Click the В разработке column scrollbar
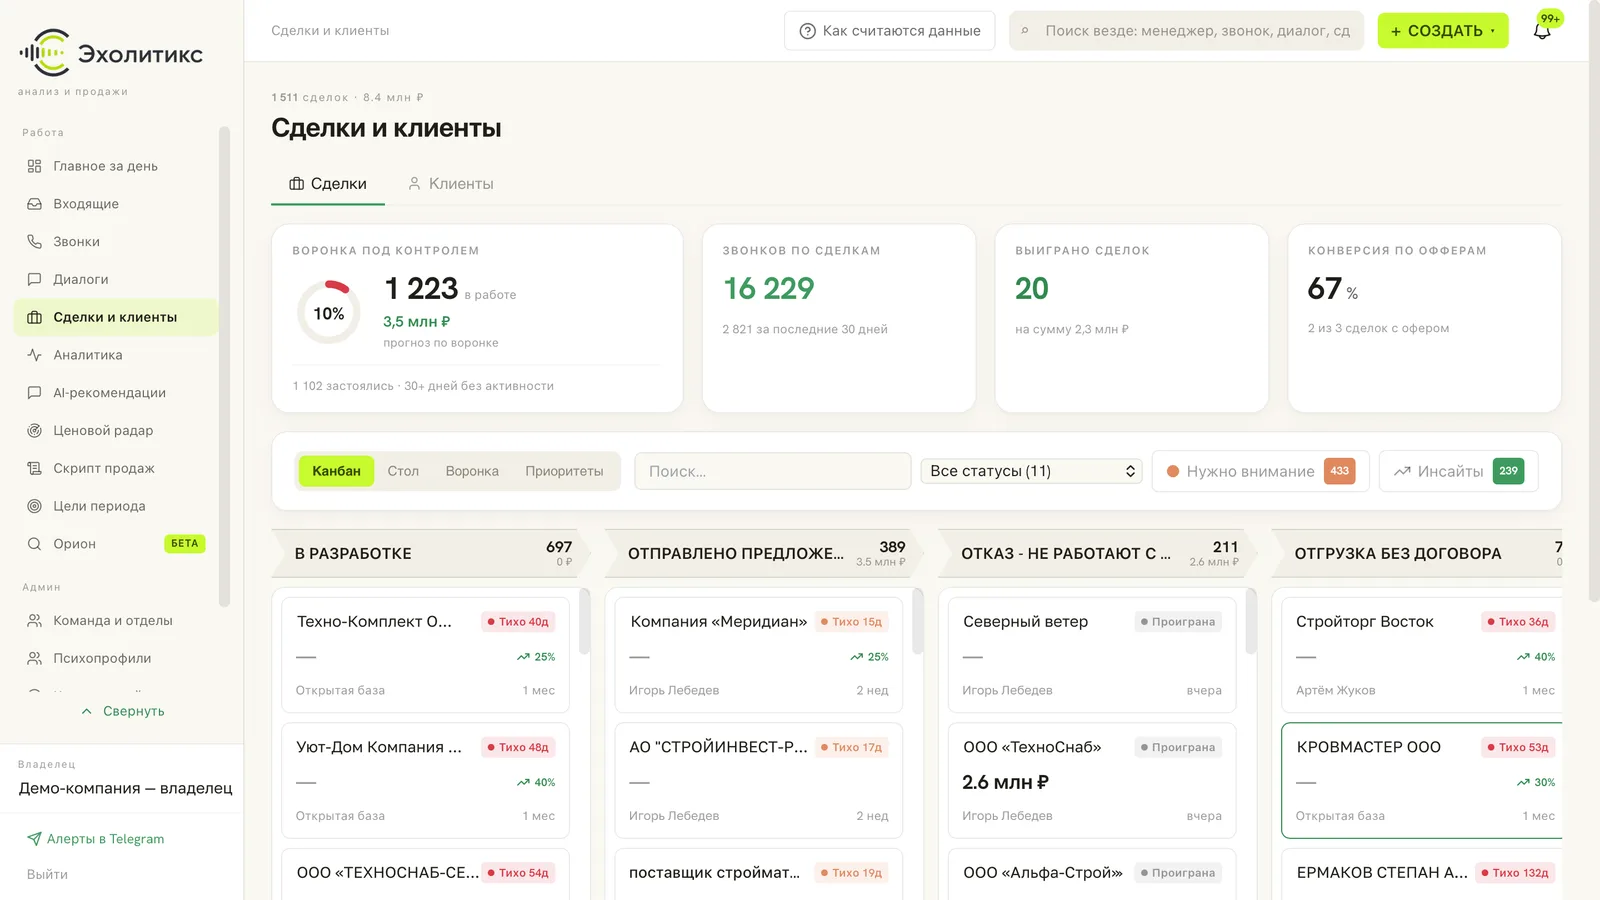Image resolution: width=1600 pixels, height=900 pixels. [584, 621]
